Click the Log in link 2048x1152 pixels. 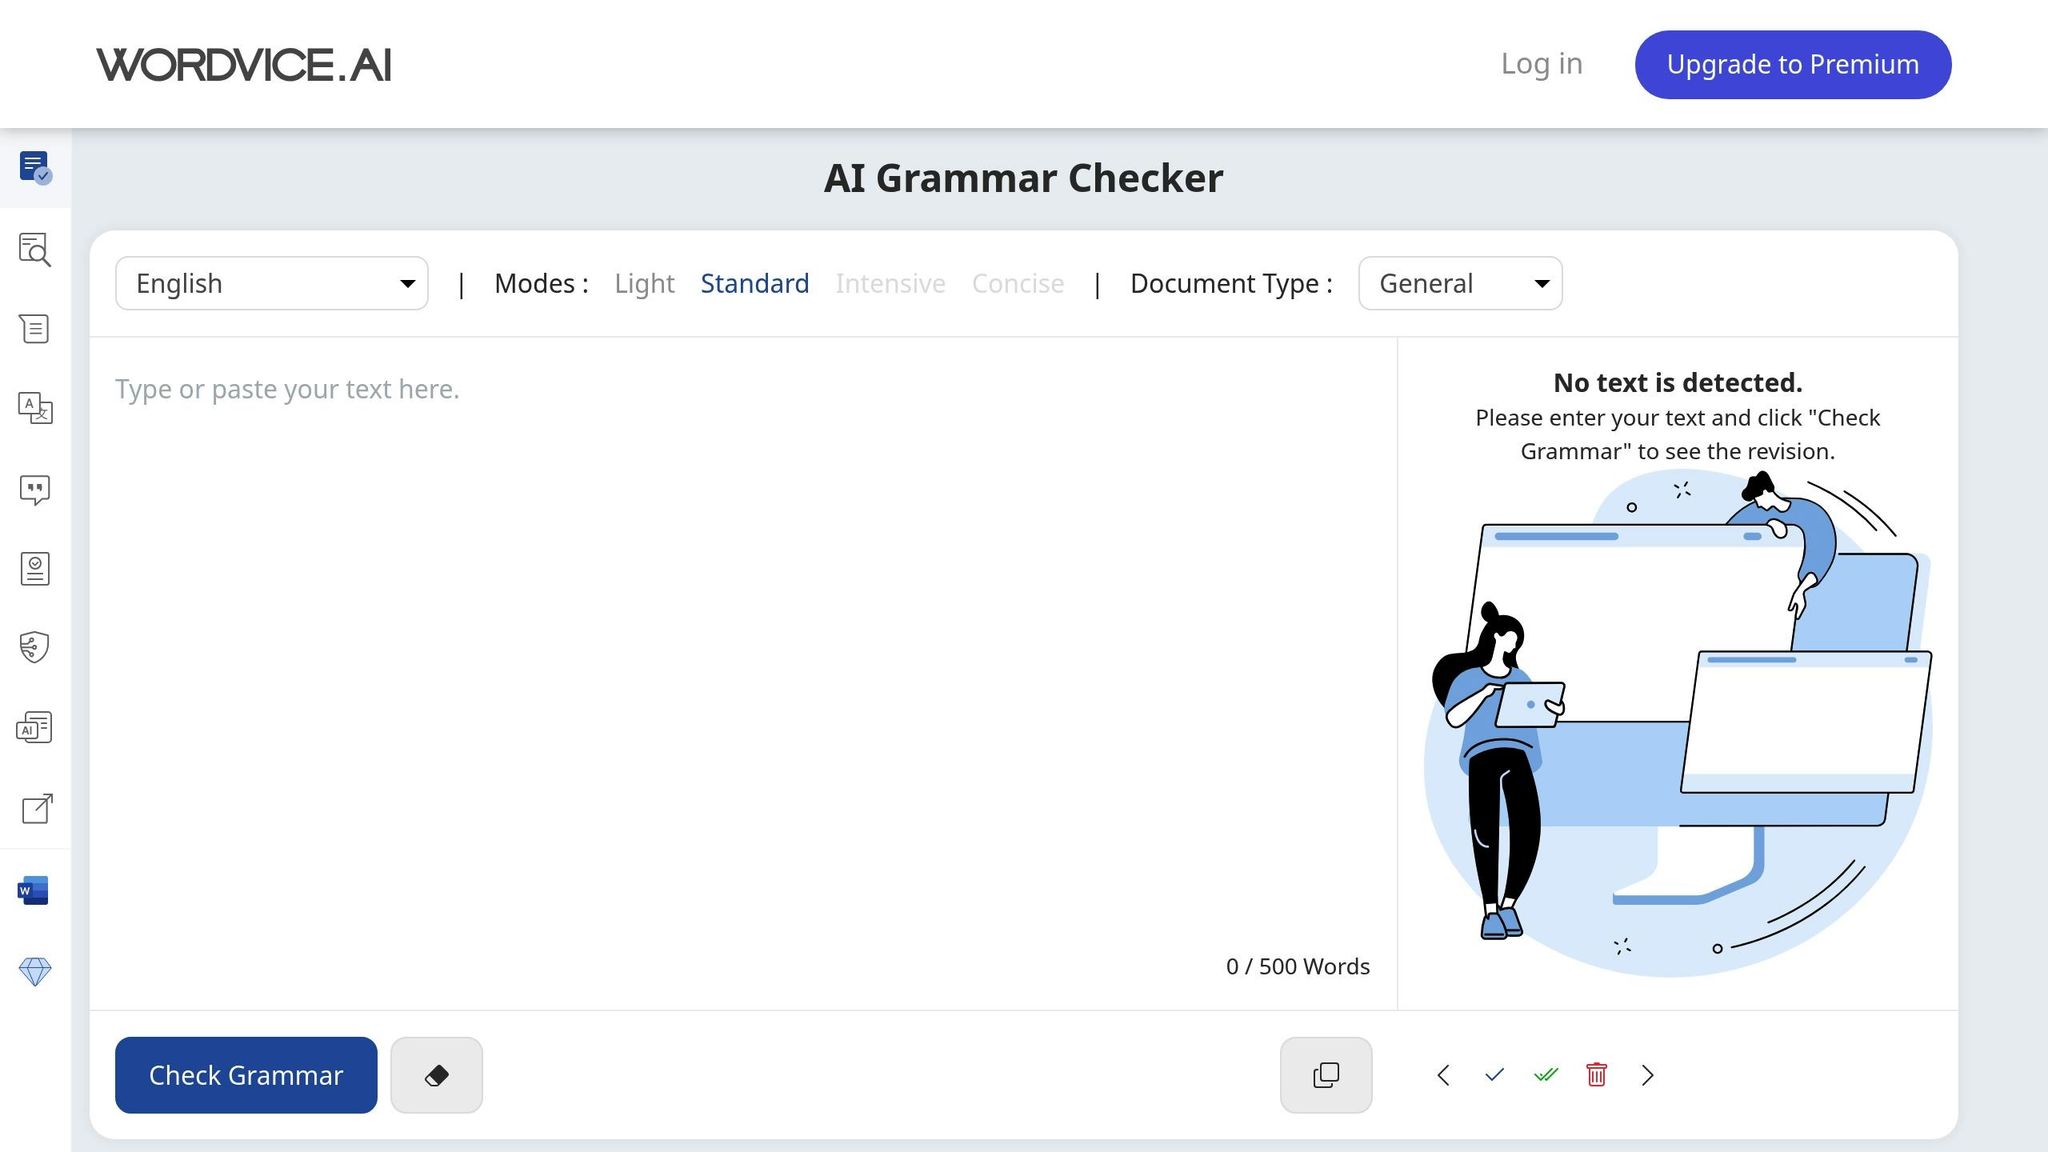pyautogui.click(x=1540, y=63)
